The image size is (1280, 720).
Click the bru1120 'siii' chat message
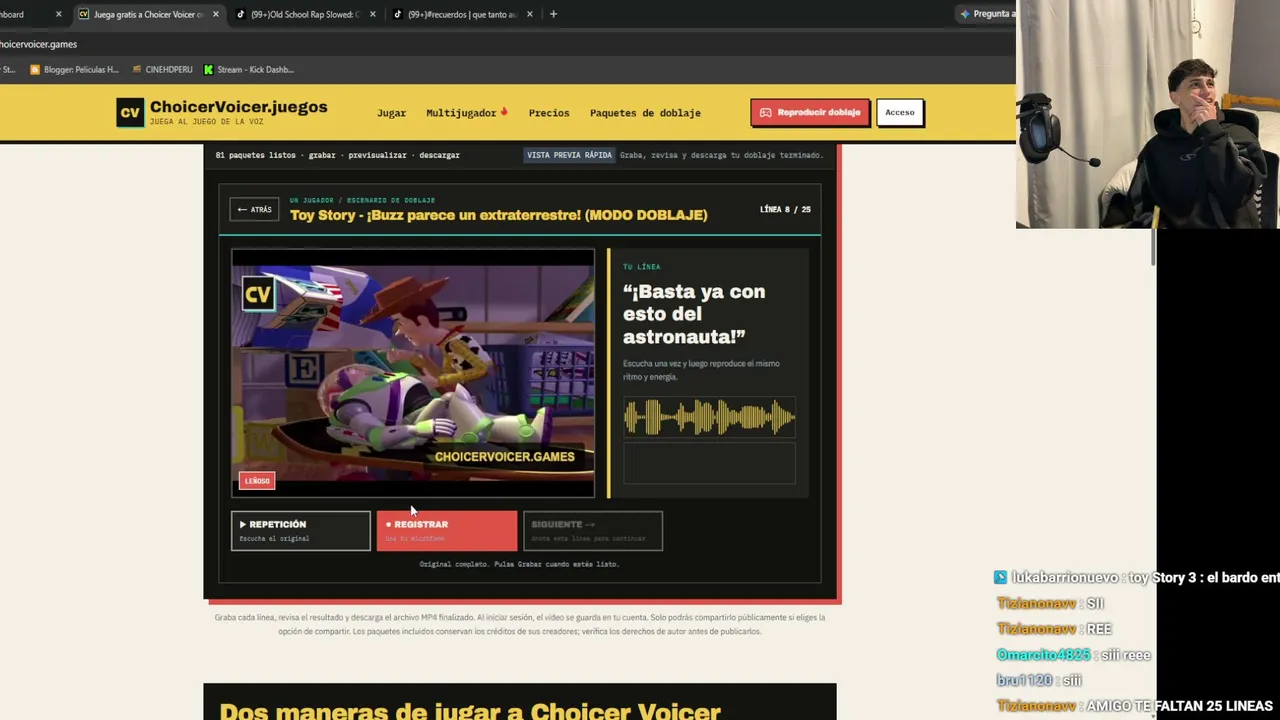[1039, 680]
